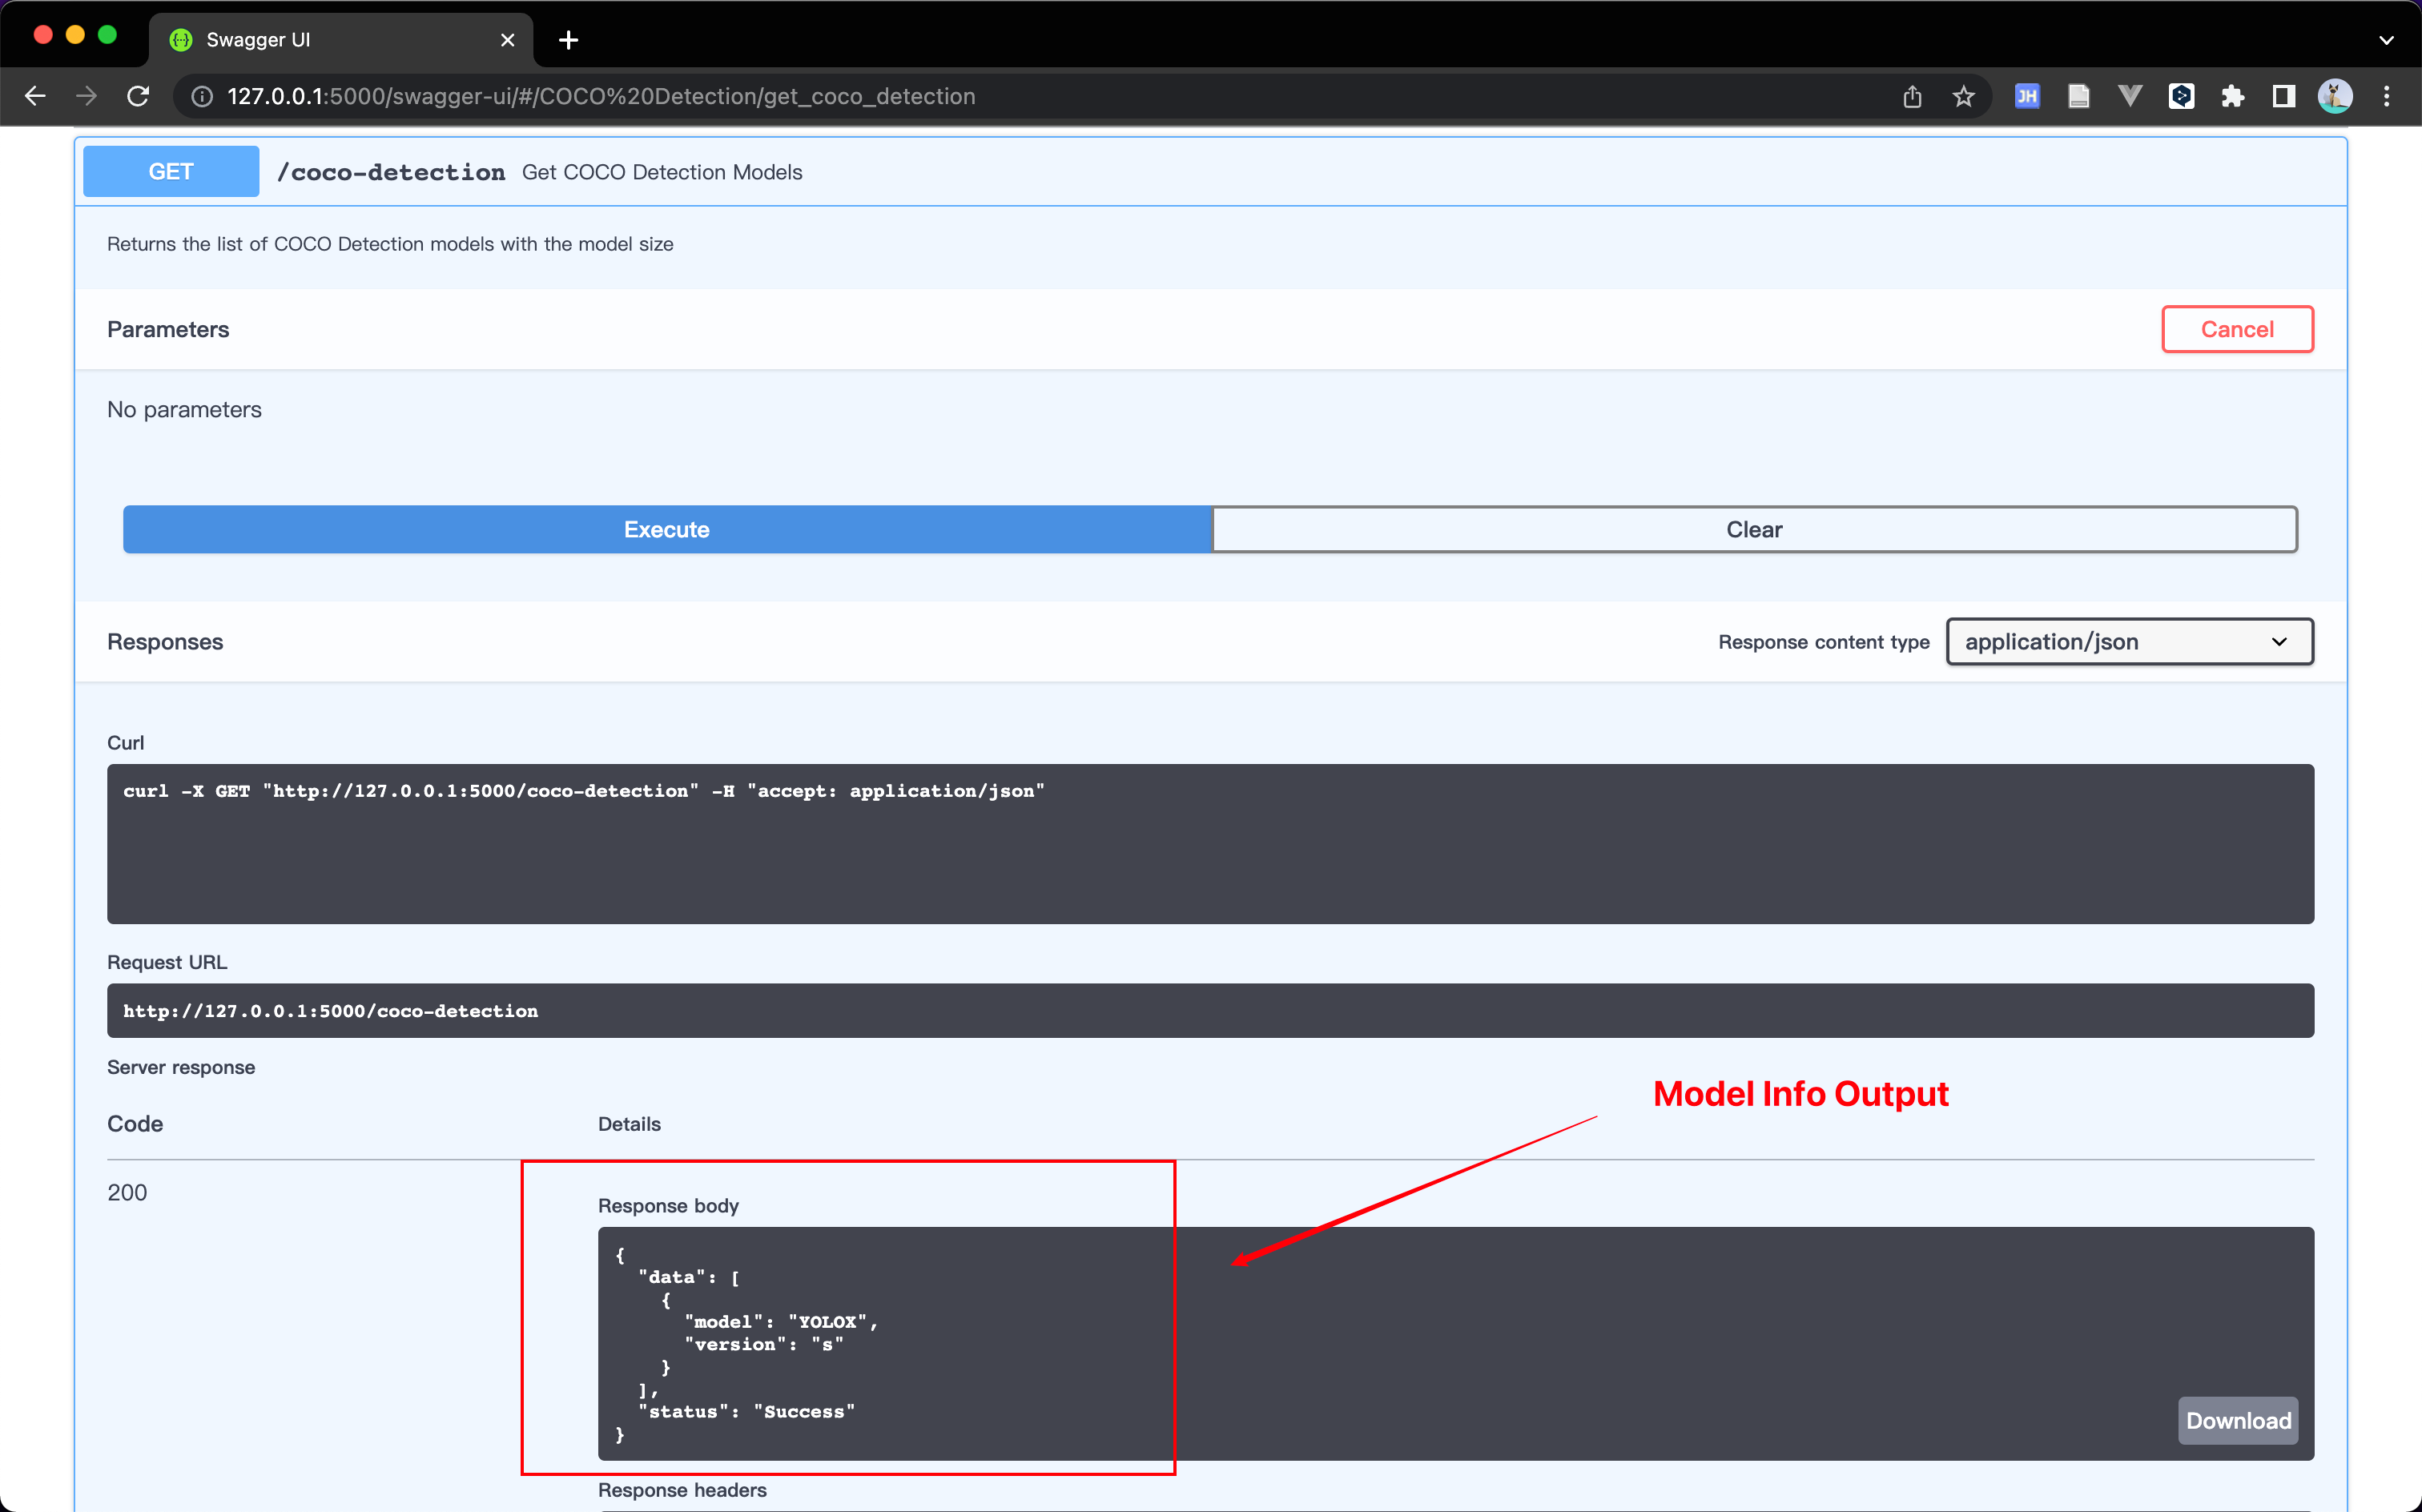
Task: Expand the tab search chevron
Action: [x=2386, y=40]
